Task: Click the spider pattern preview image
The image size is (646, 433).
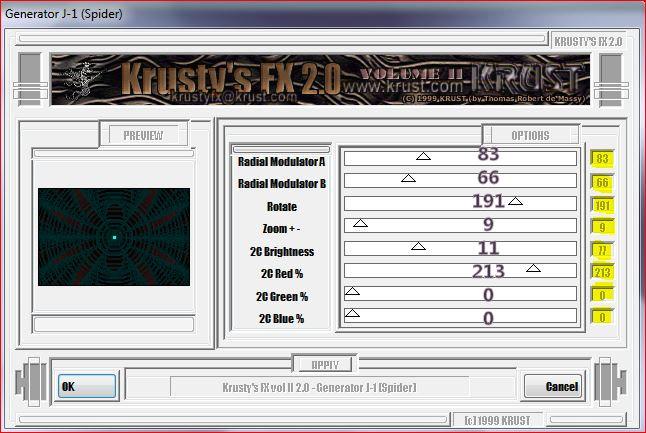Action: [114, 237]
